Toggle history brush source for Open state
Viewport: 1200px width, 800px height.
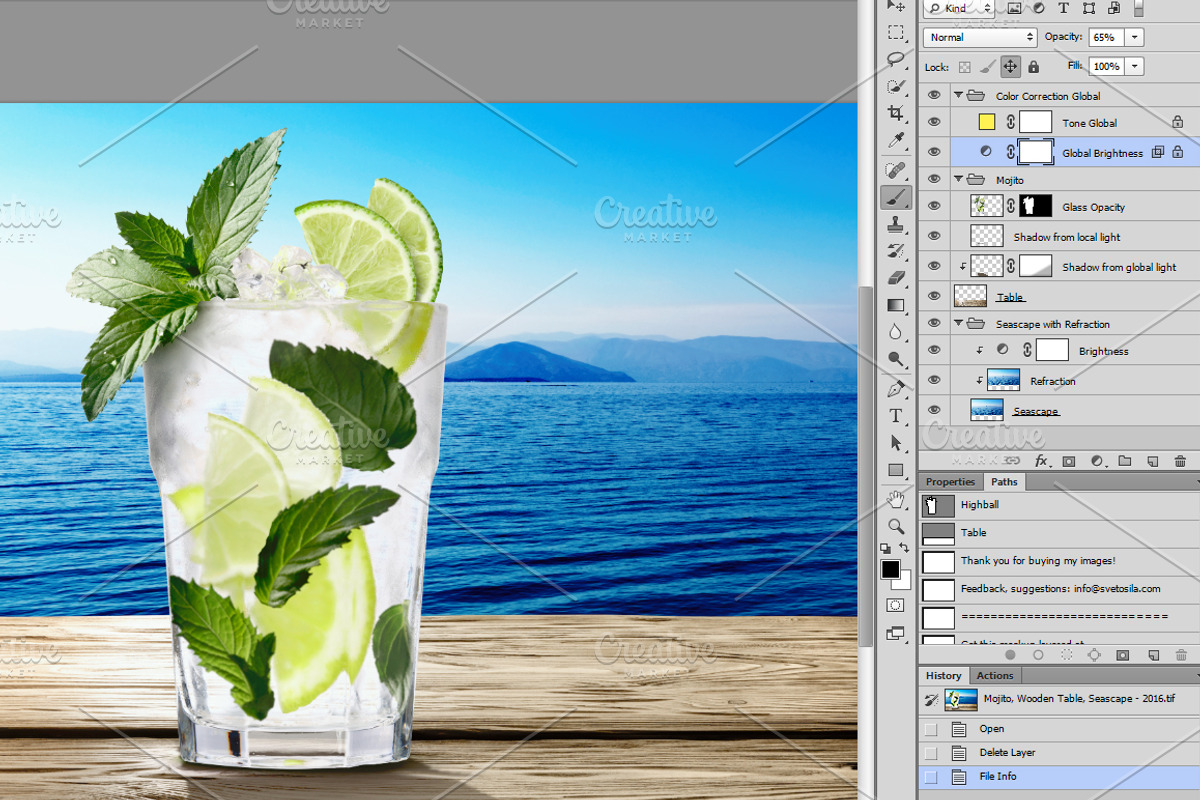click(x=931, y=729)
